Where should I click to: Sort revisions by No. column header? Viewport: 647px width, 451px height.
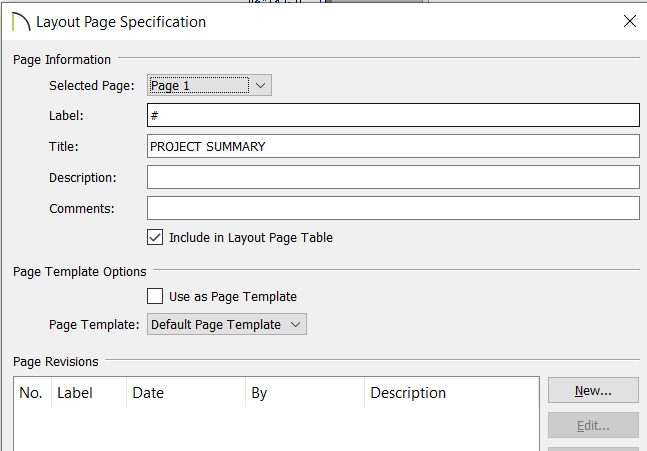pyautogui.click(x=33, y=392)
